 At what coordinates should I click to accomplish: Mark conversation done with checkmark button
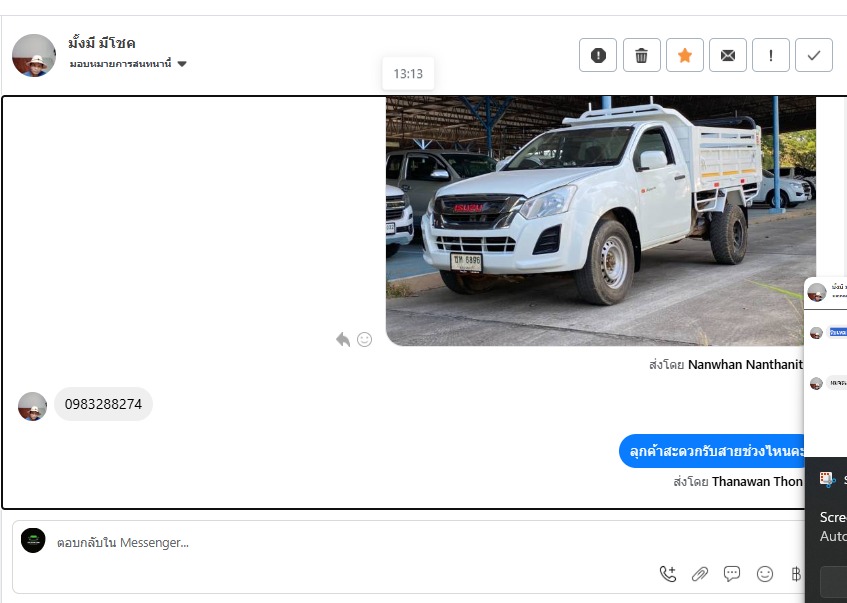click(813, 56)
